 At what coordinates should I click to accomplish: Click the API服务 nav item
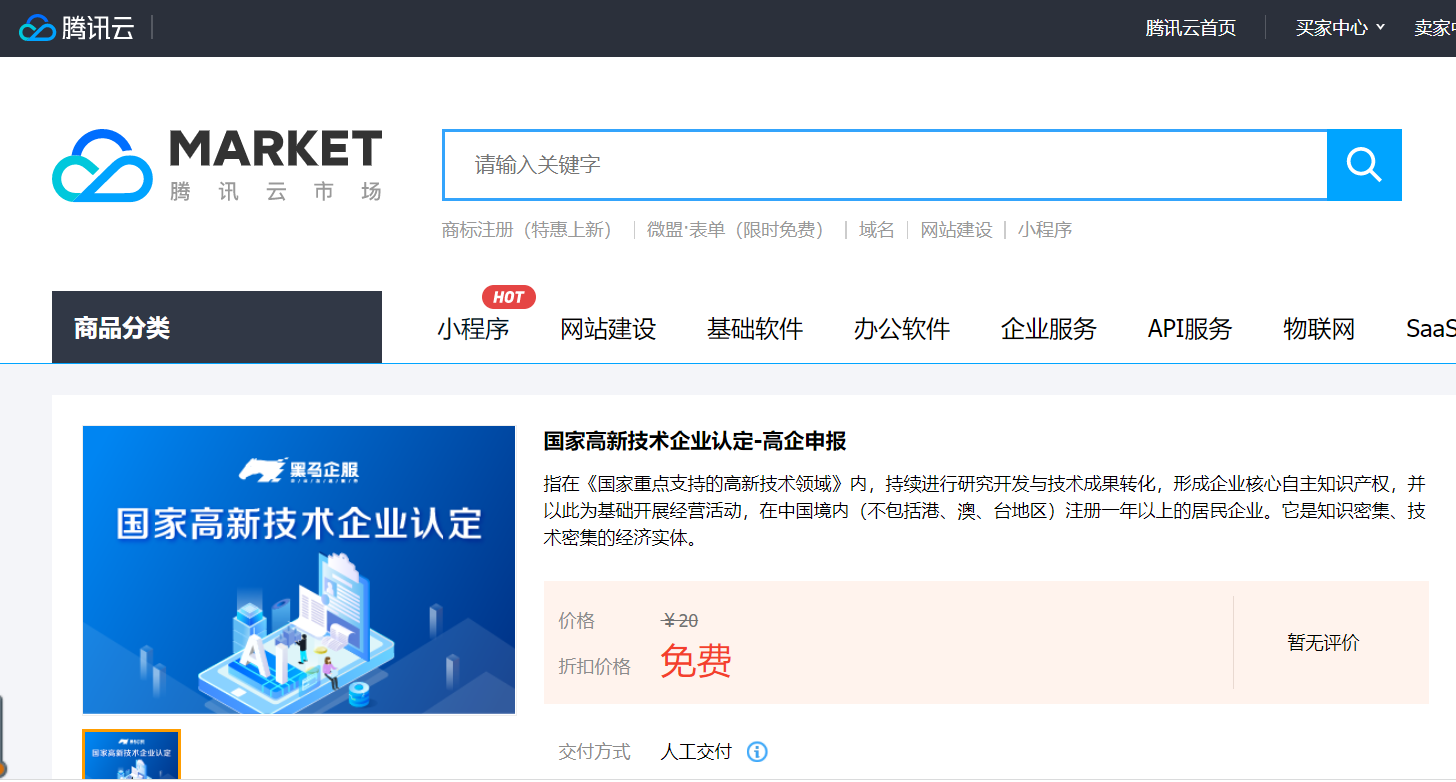[x=1190, y=329]
